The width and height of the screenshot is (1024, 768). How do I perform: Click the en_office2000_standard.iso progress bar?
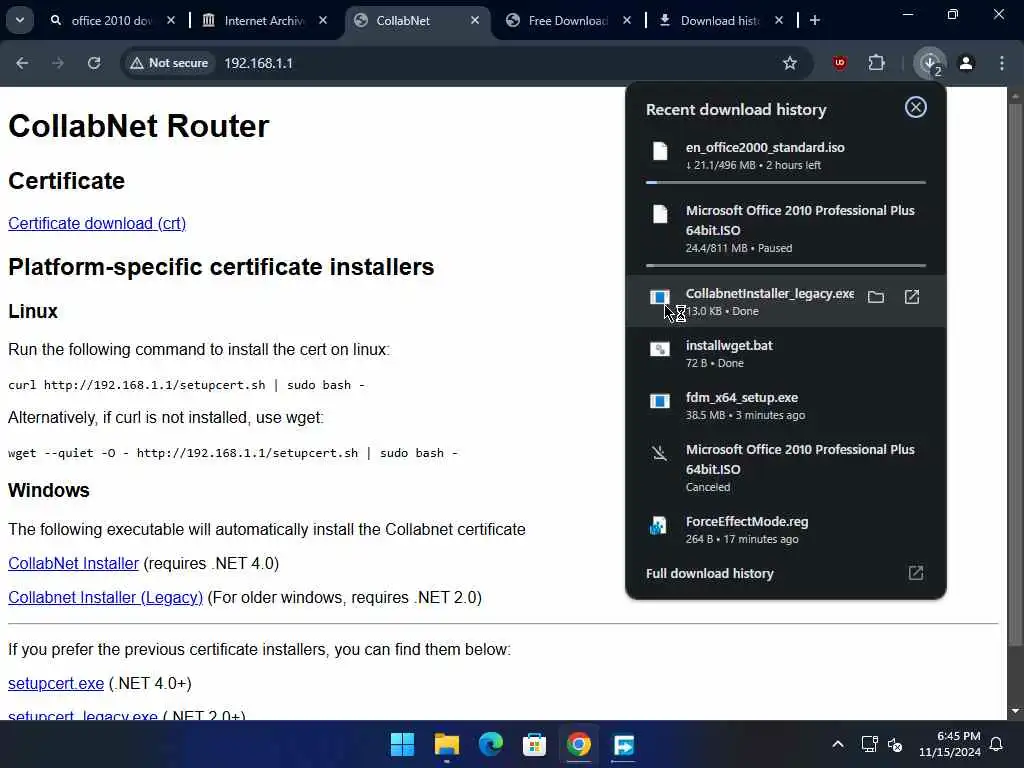[x=786, y=182]
